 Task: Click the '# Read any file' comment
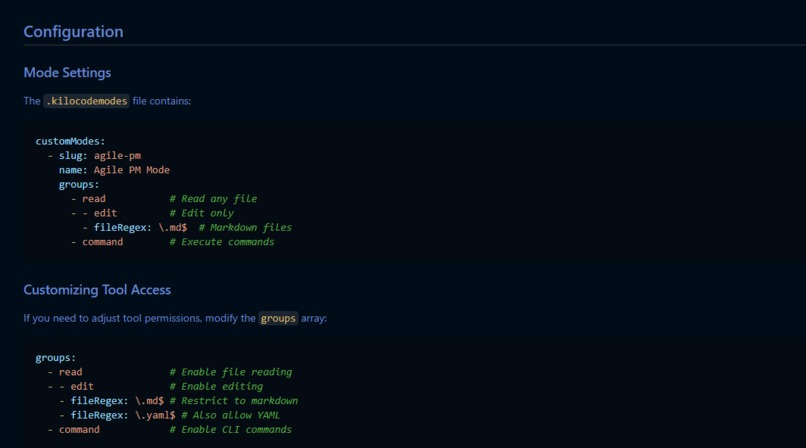click(x=213, y=199)
